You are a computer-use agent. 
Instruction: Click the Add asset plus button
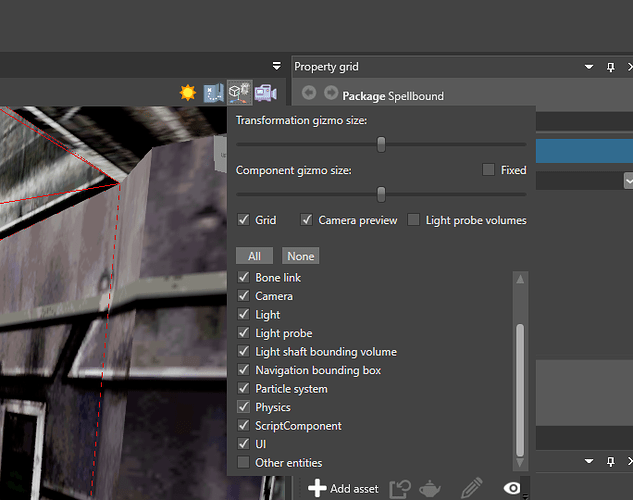click(x=343, y=488)
